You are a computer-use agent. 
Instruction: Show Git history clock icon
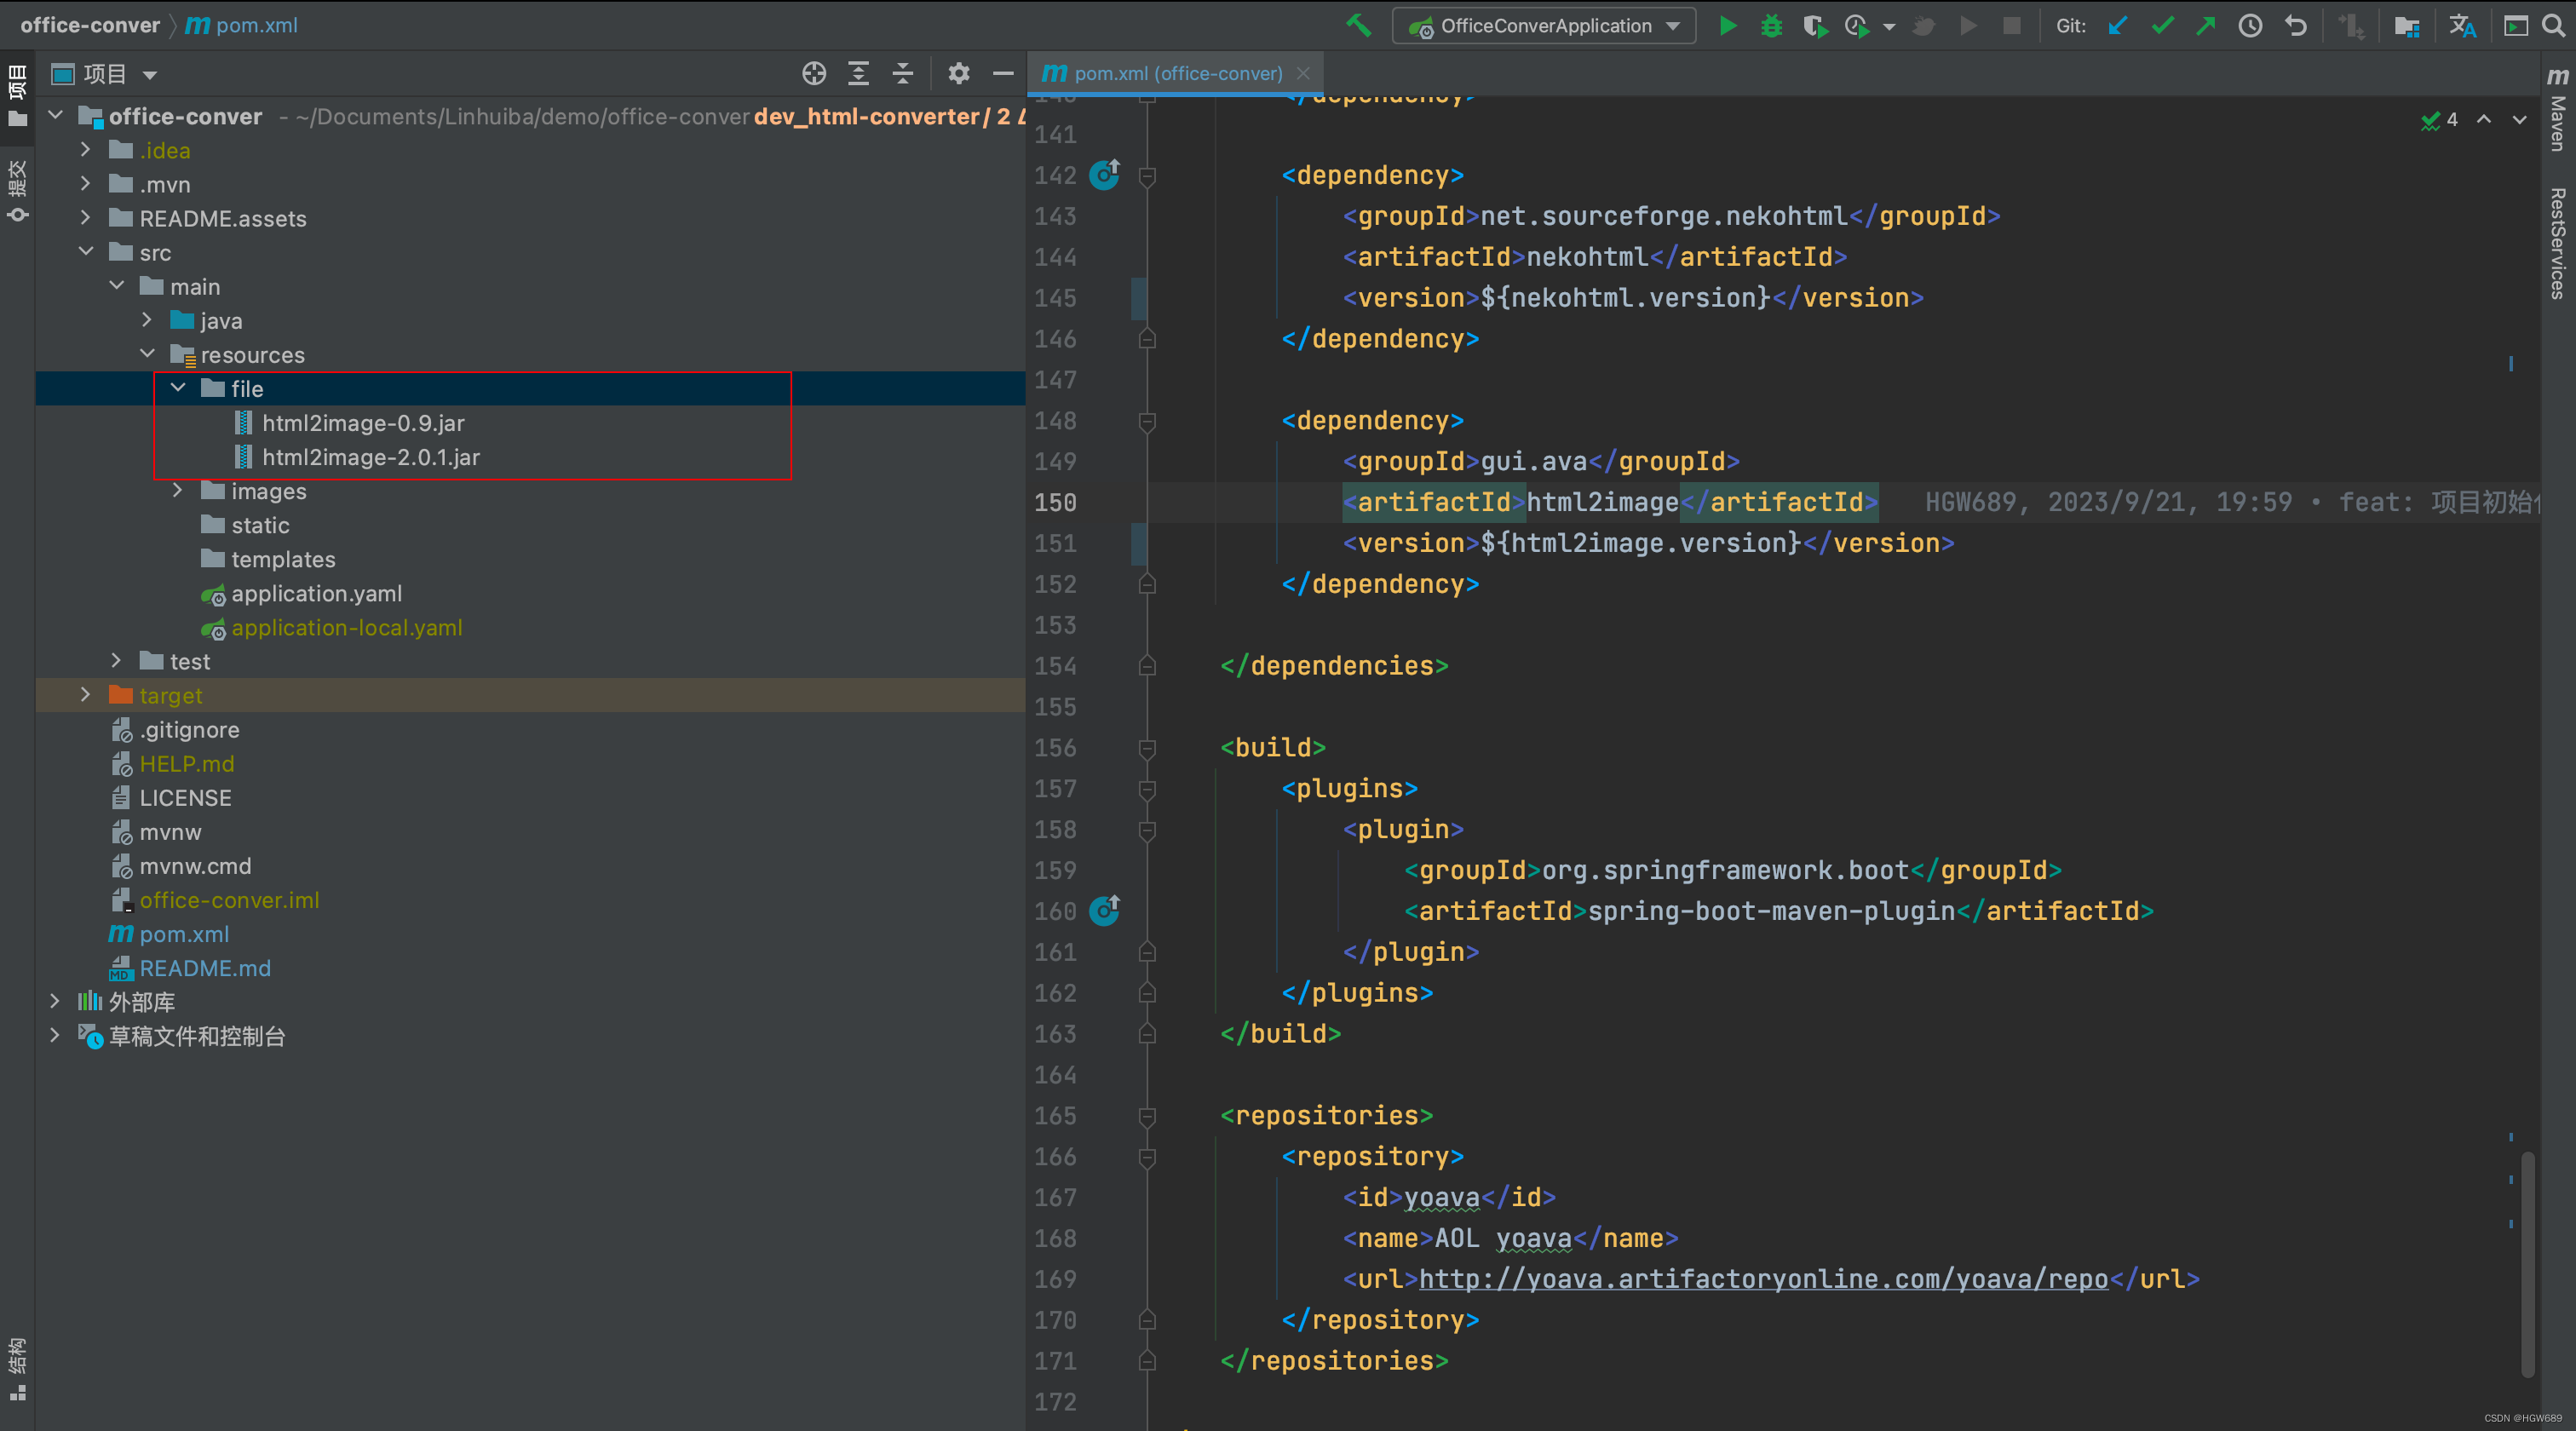click(x=2250, y=26)
